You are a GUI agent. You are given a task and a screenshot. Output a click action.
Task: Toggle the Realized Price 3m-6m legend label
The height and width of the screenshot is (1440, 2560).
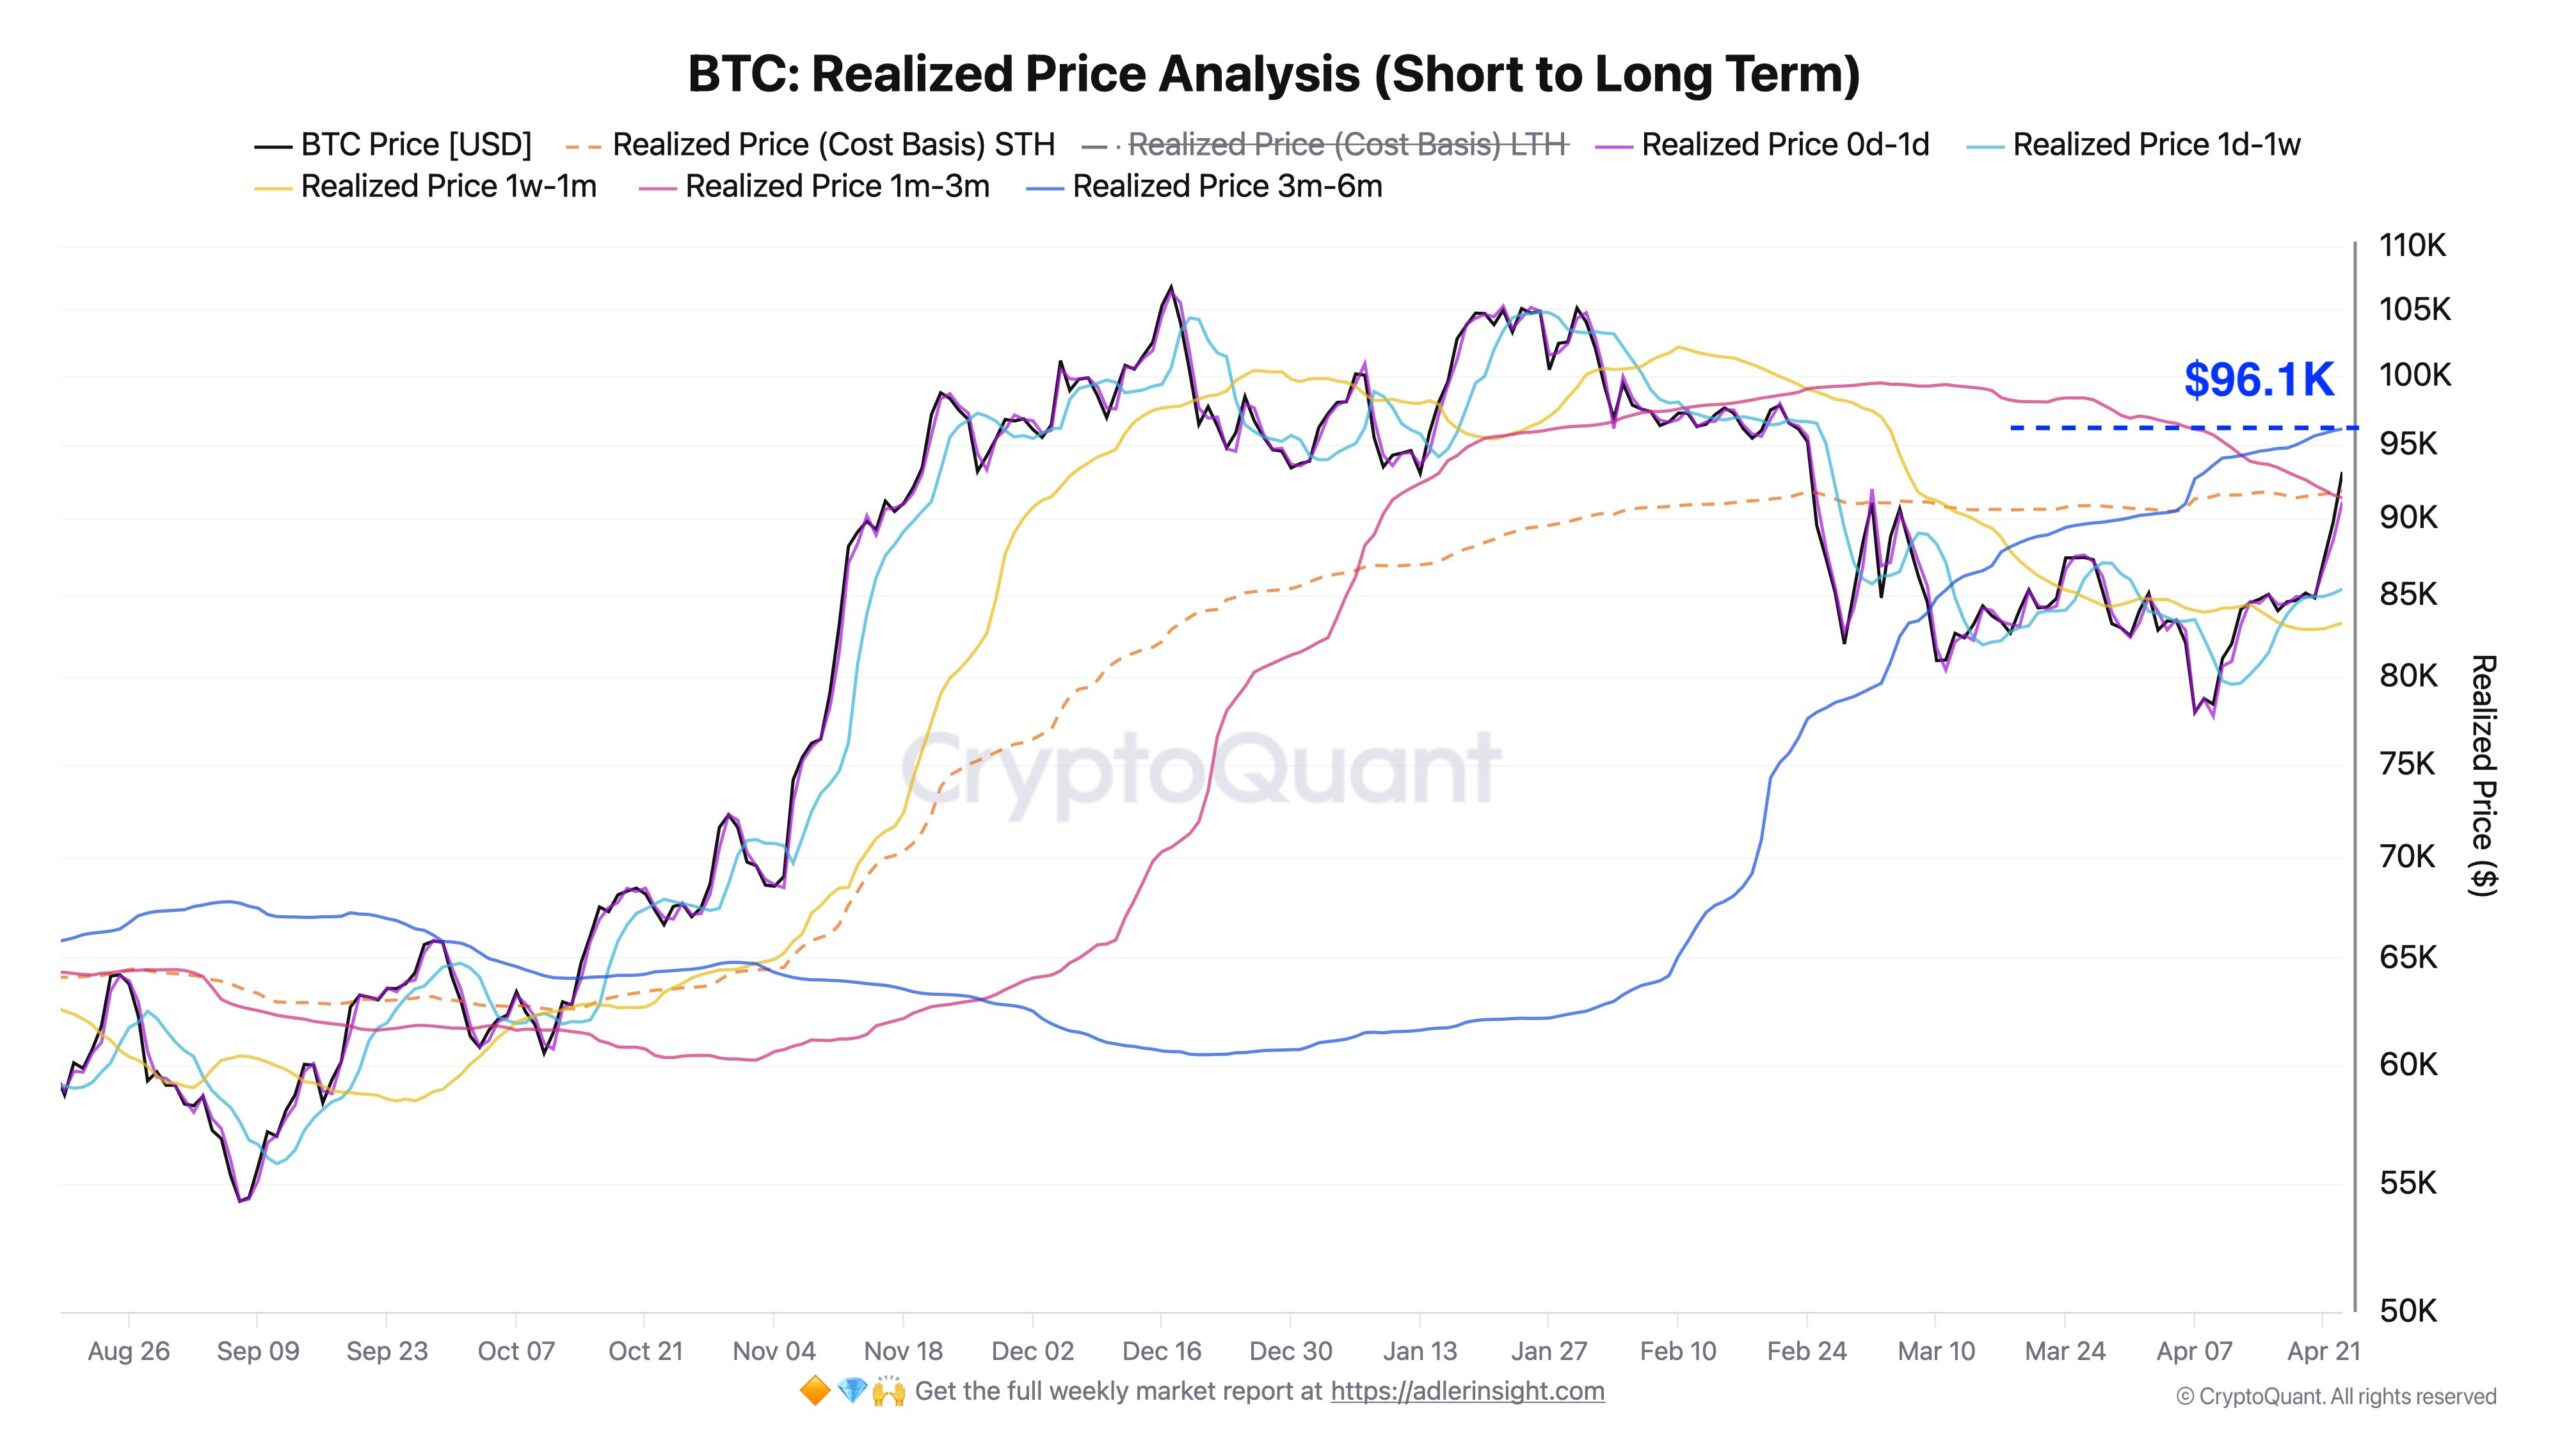tap(1227, 187)
